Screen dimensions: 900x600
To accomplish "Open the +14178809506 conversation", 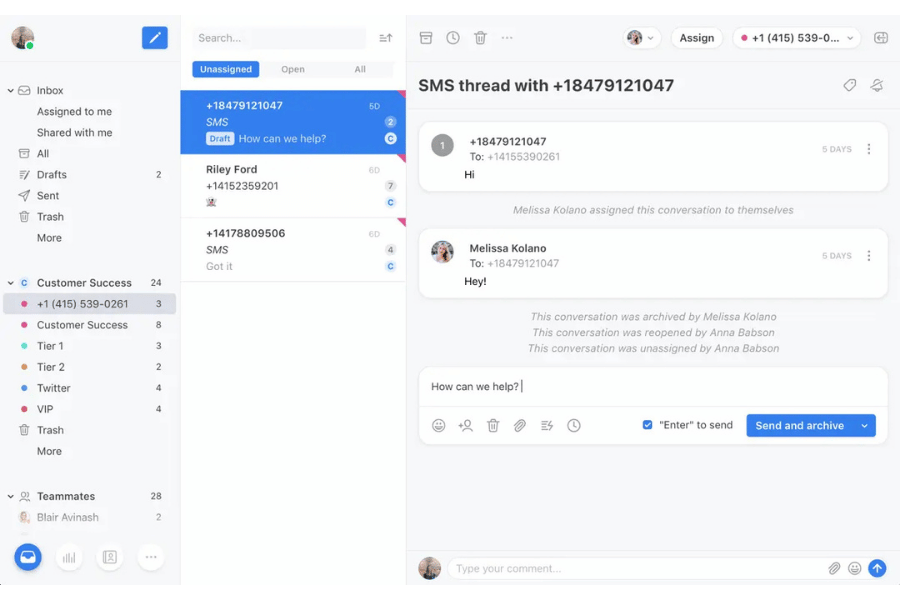I will (293, 250).
